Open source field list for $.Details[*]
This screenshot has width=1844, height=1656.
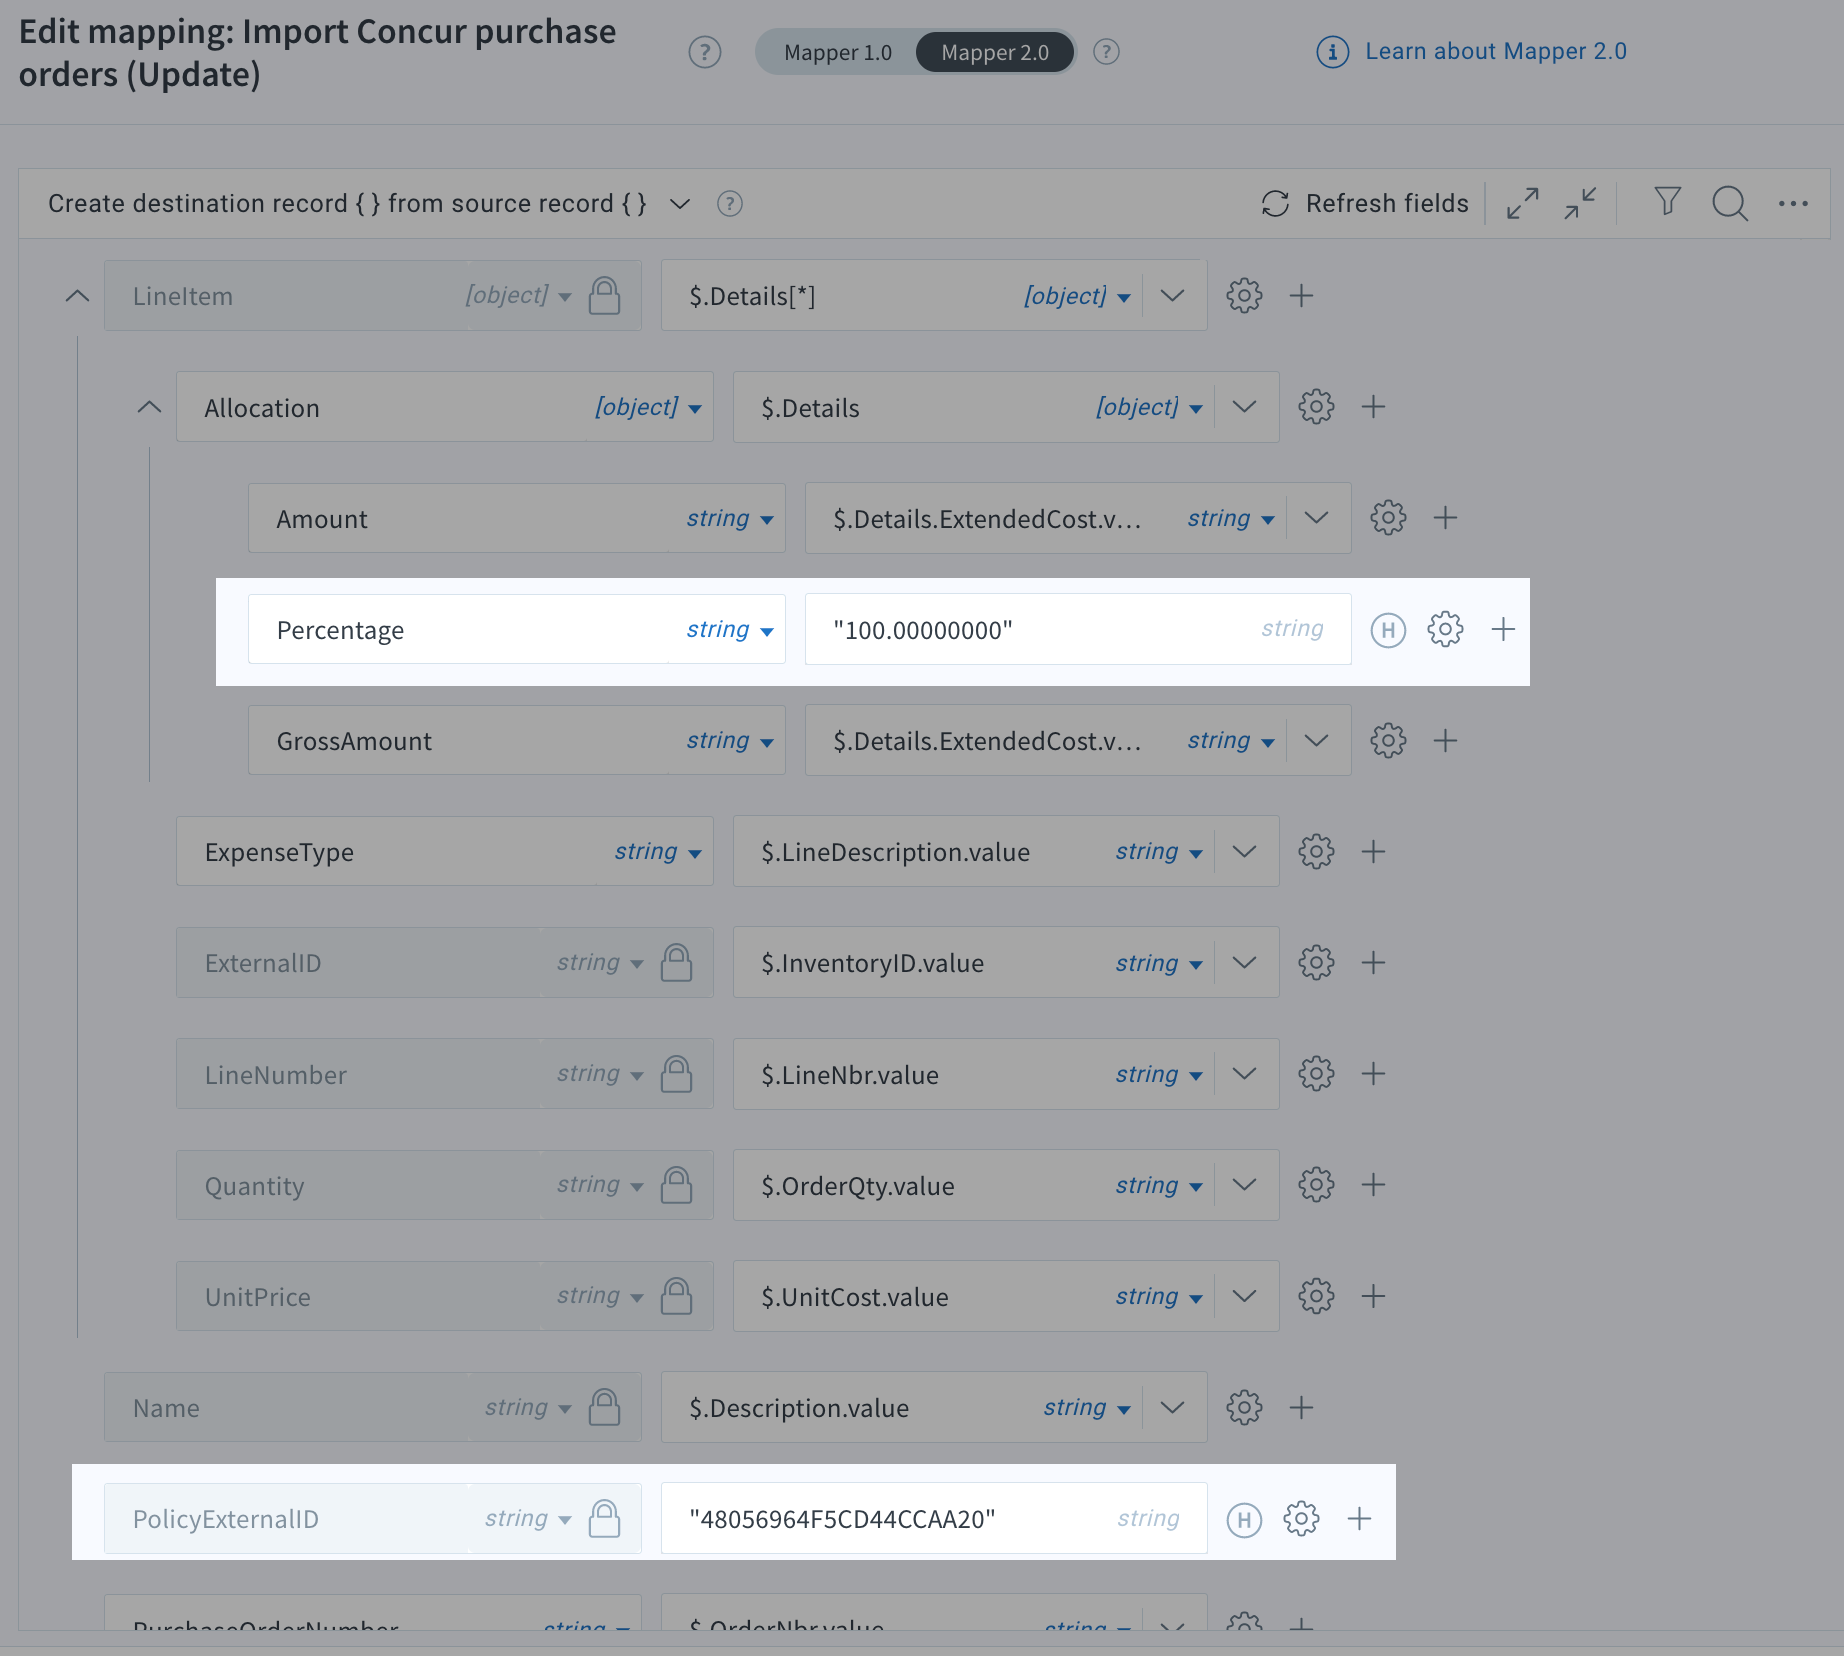(x=1172, y=296)
